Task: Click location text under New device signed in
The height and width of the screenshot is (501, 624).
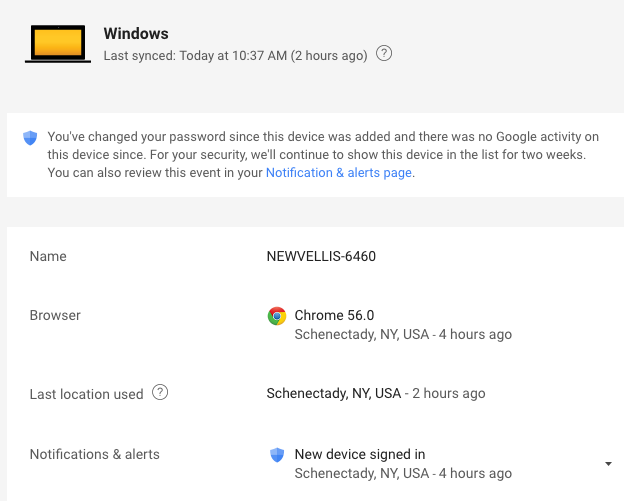Action: coord(402,473)
